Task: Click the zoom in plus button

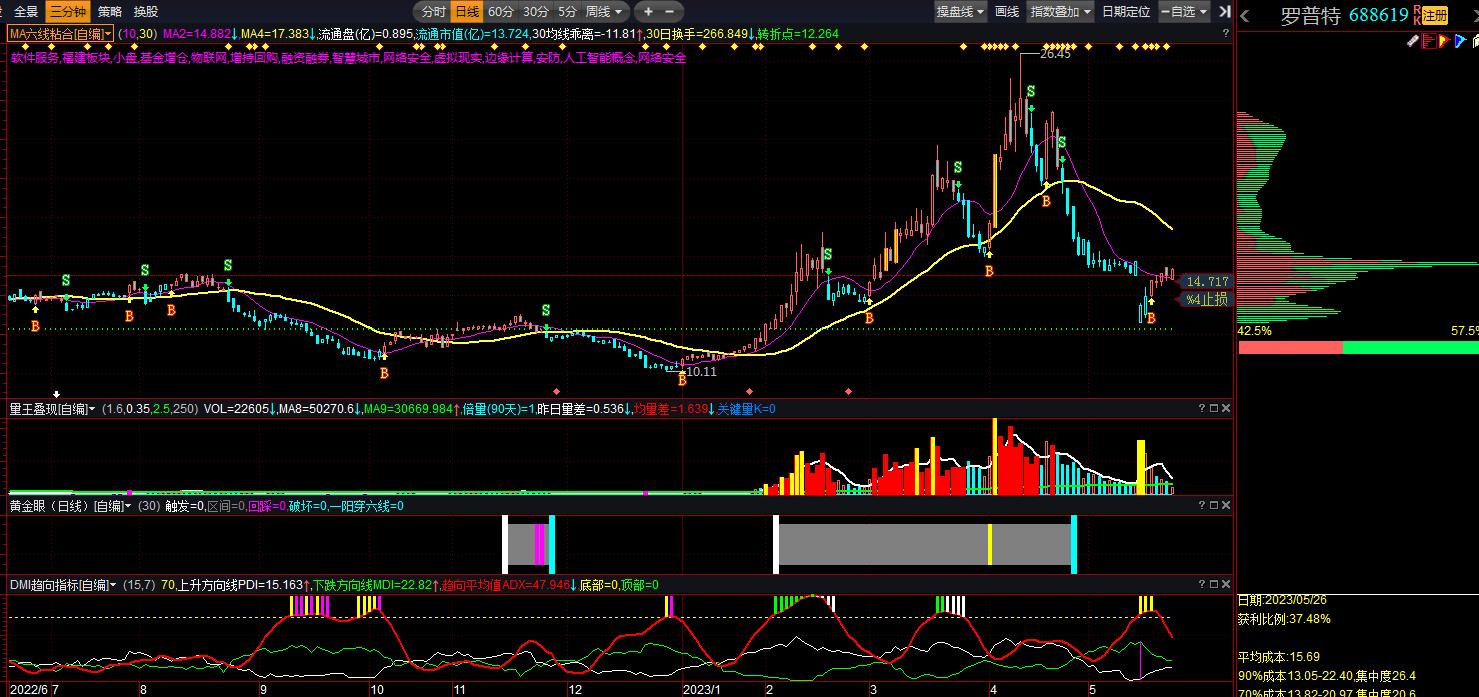Action: click(x=648, y=12)
